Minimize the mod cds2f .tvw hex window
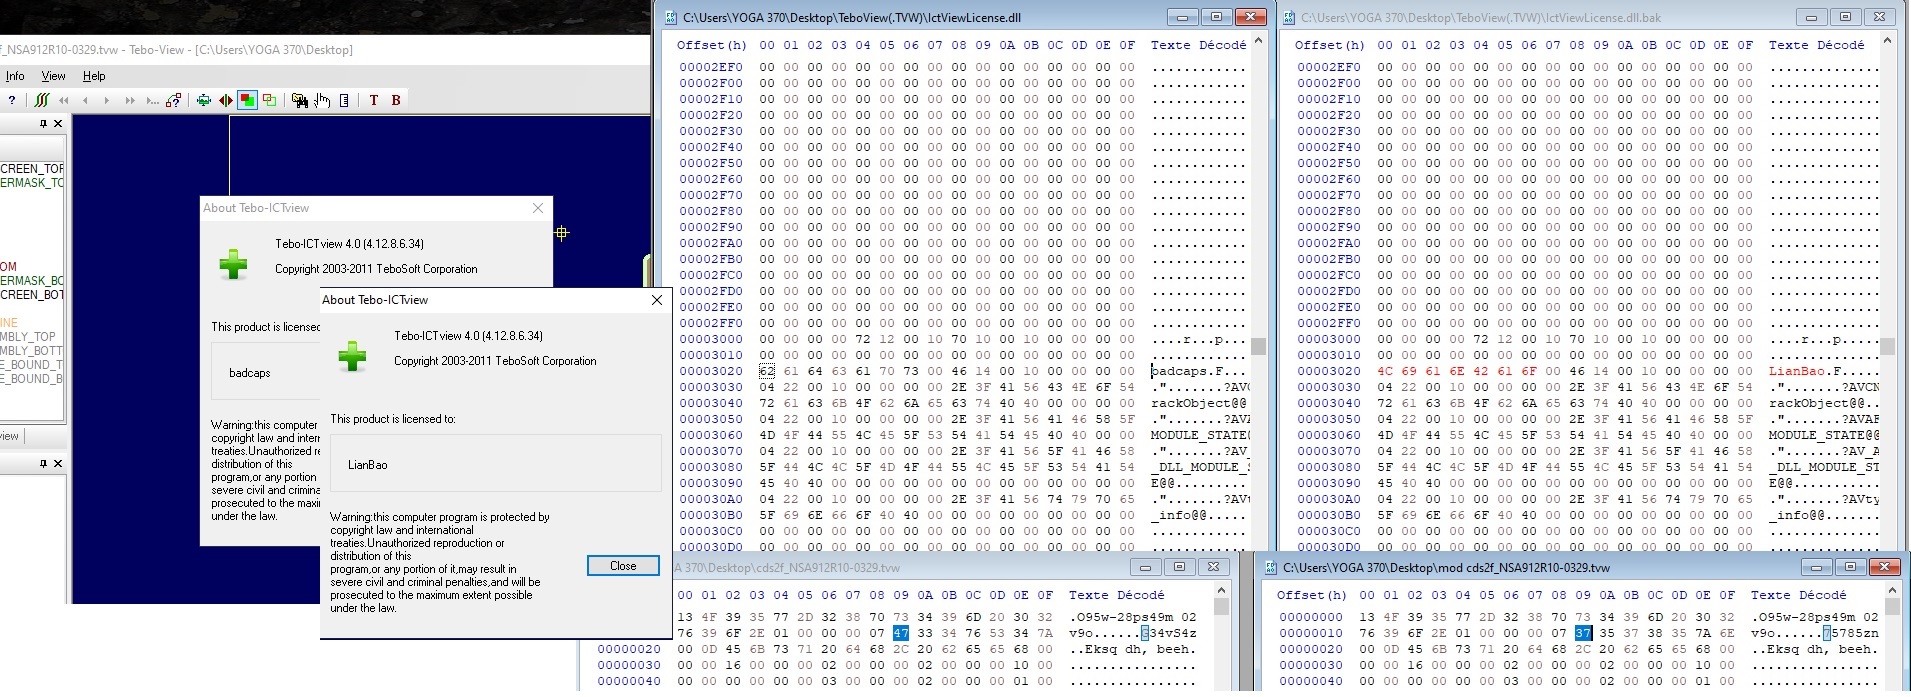The image size is (1911, 697). tap(1817, 567)
